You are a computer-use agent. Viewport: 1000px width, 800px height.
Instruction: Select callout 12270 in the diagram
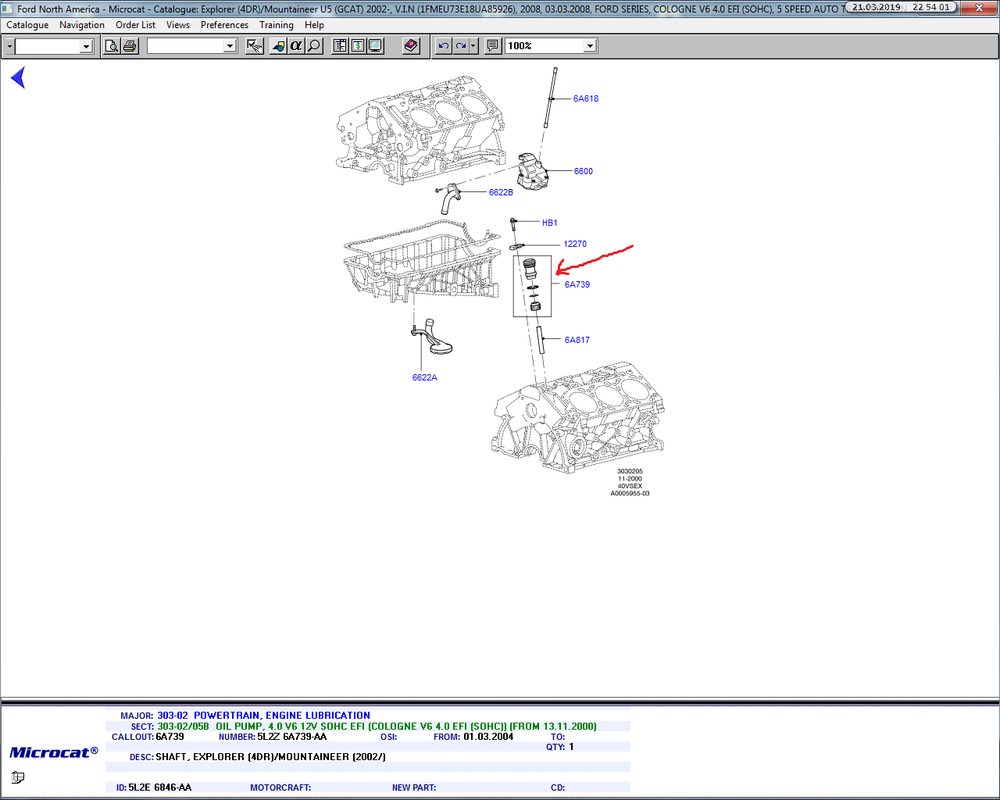[575, 244]
